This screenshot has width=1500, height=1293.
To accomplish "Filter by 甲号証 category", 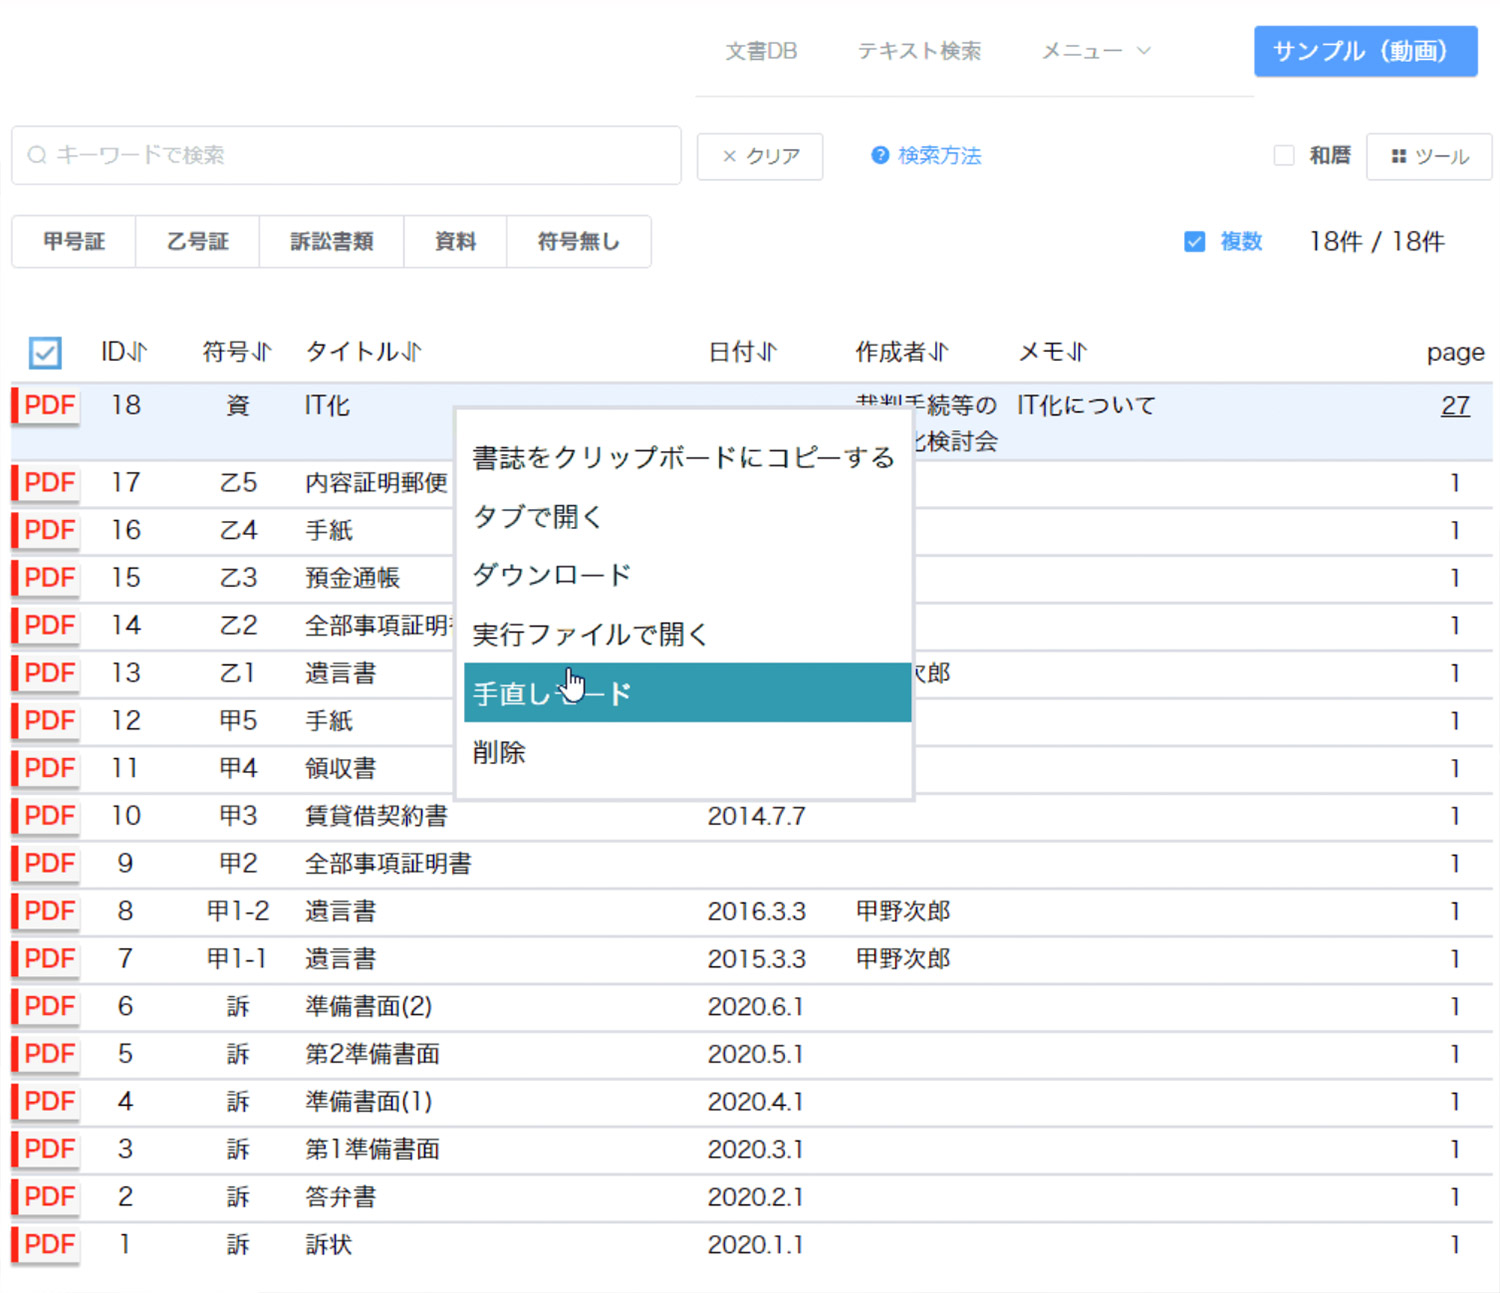I will [x=74, y=242].
